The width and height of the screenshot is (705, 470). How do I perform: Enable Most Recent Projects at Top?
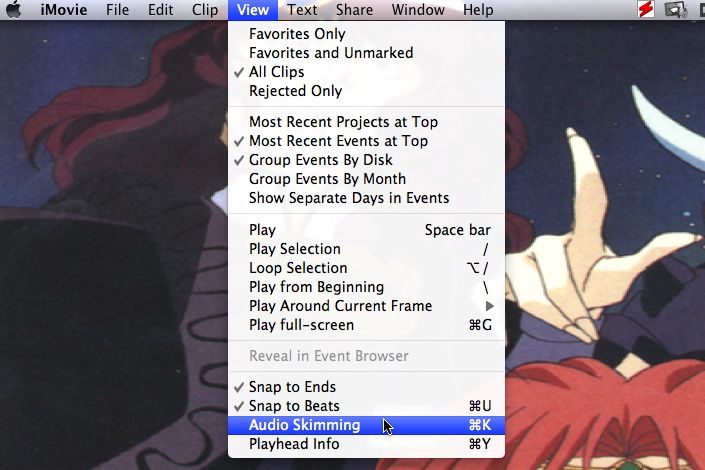(x=366, y=122)
